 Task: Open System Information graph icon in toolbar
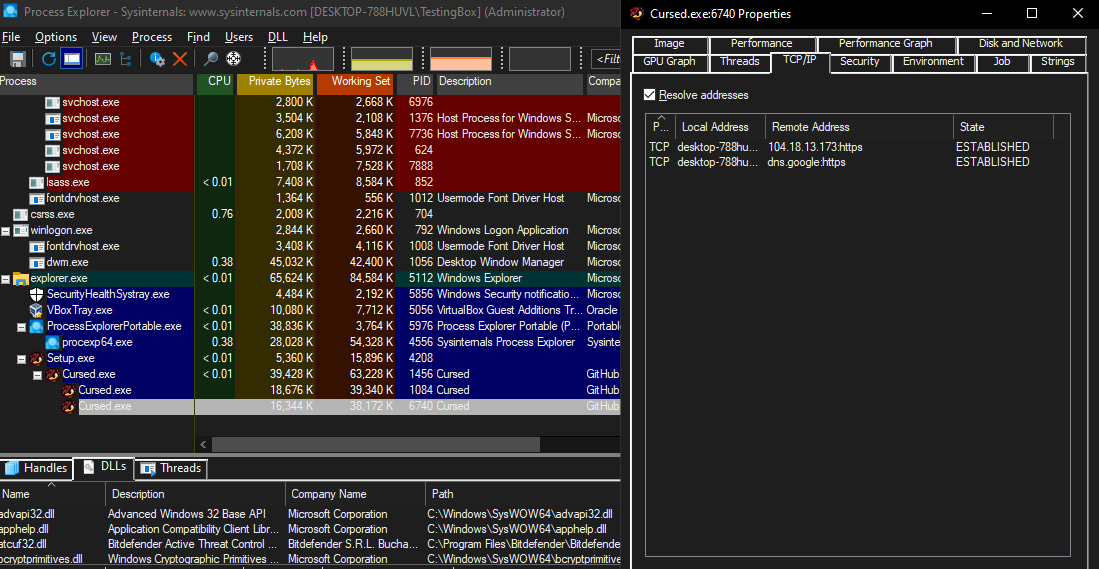(x=102, y=59)
